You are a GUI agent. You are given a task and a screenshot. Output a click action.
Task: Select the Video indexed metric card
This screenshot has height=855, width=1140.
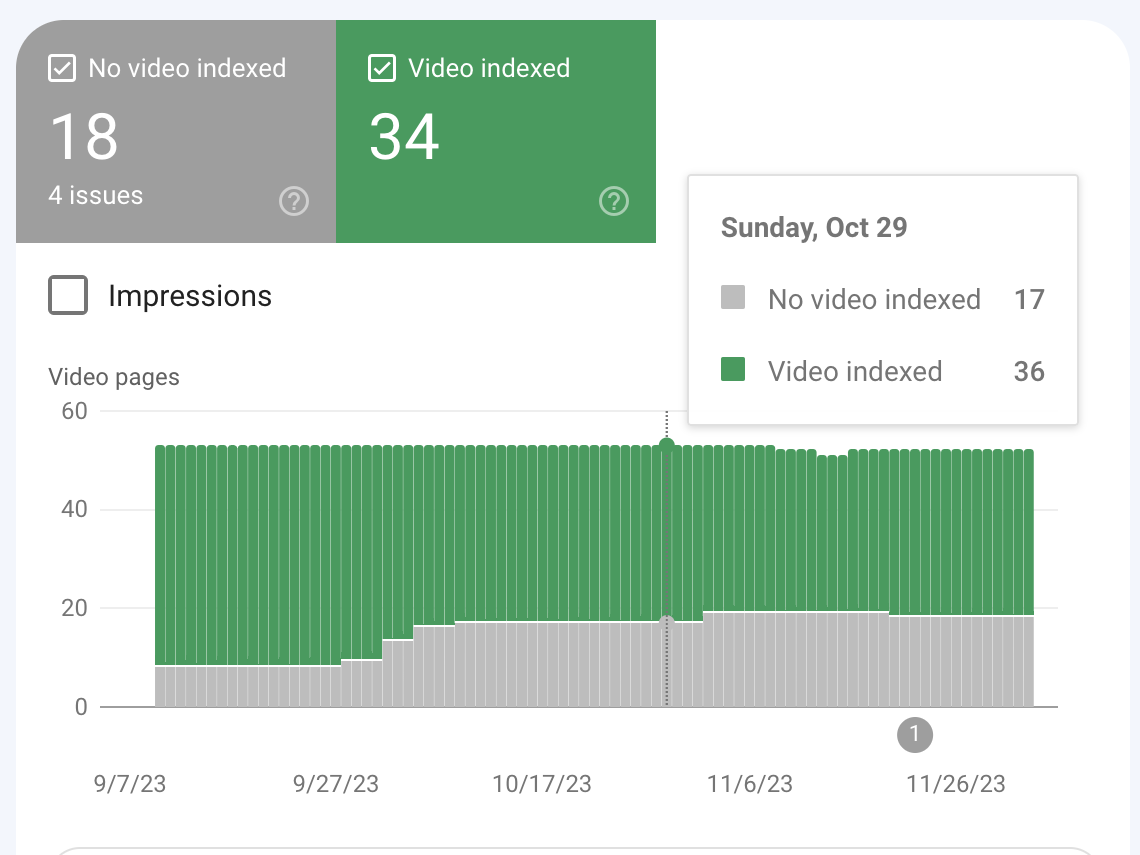[x=496, y=130]
